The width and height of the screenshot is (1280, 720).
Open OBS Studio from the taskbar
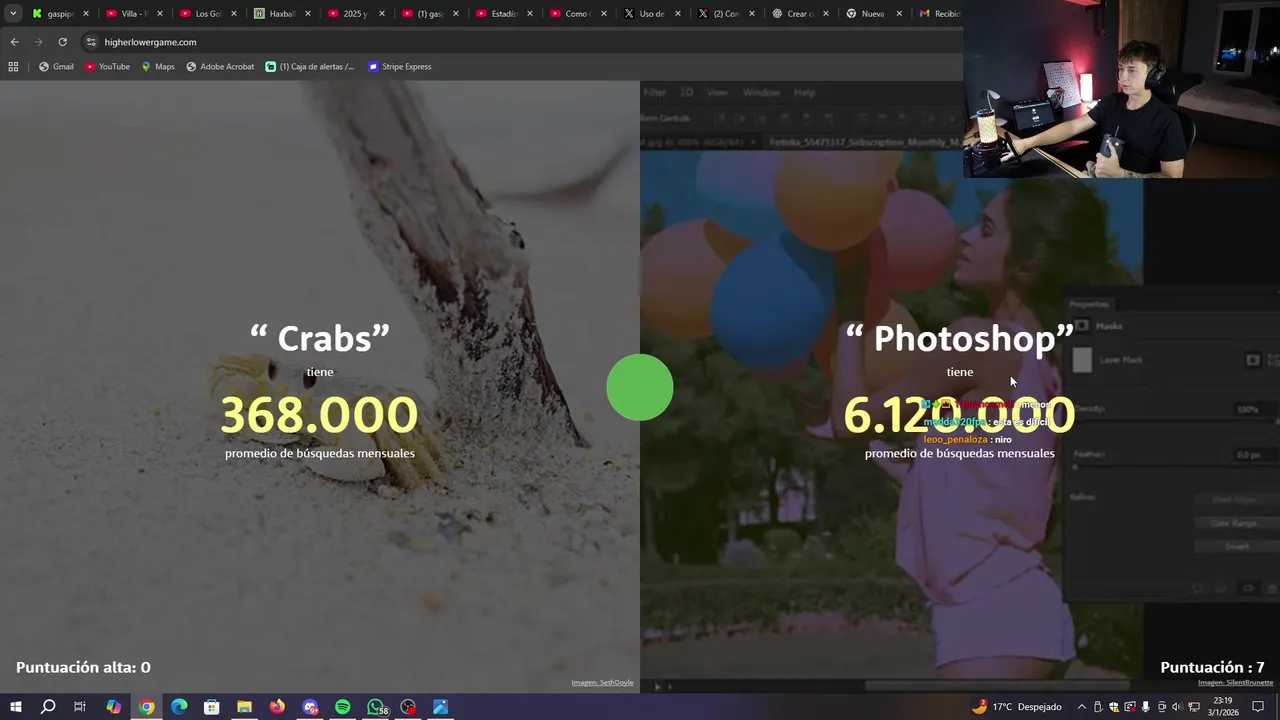point(408,707)
